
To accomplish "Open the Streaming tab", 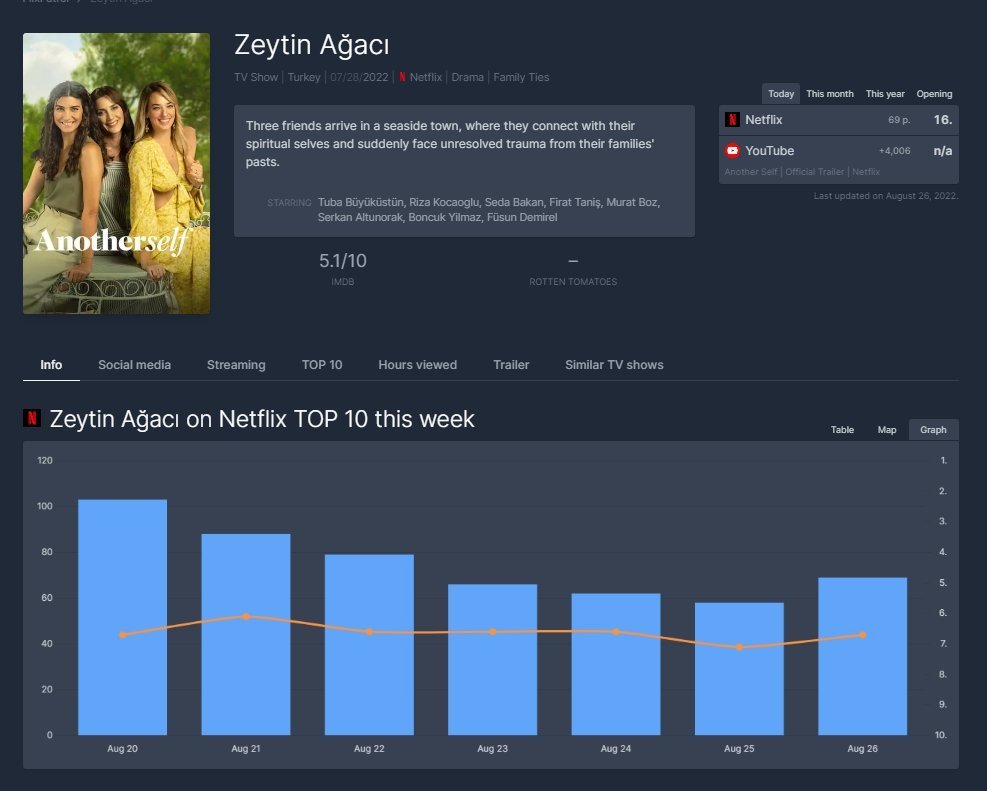I will (236, 365).
